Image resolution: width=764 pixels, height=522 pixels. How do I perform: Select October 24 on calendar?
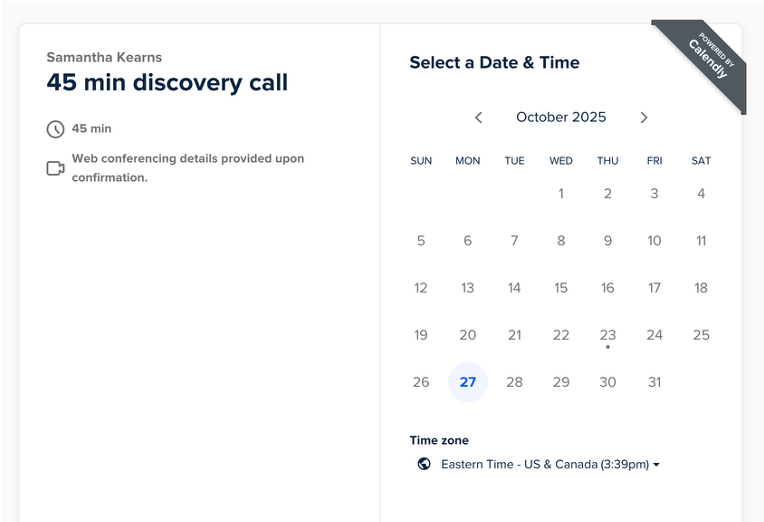(654, 335)
